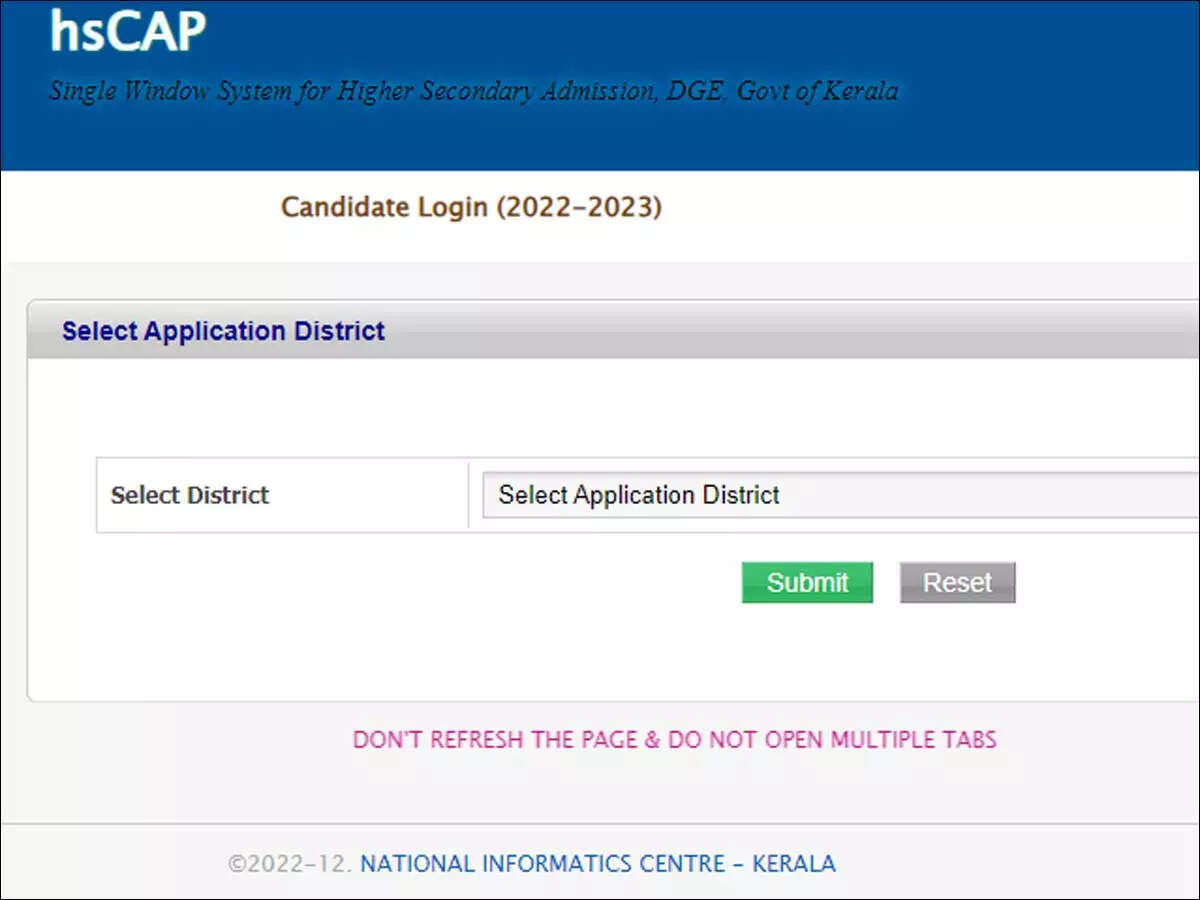Select the 'Candidate Login (2022-2023)' heading

(471, 208)
